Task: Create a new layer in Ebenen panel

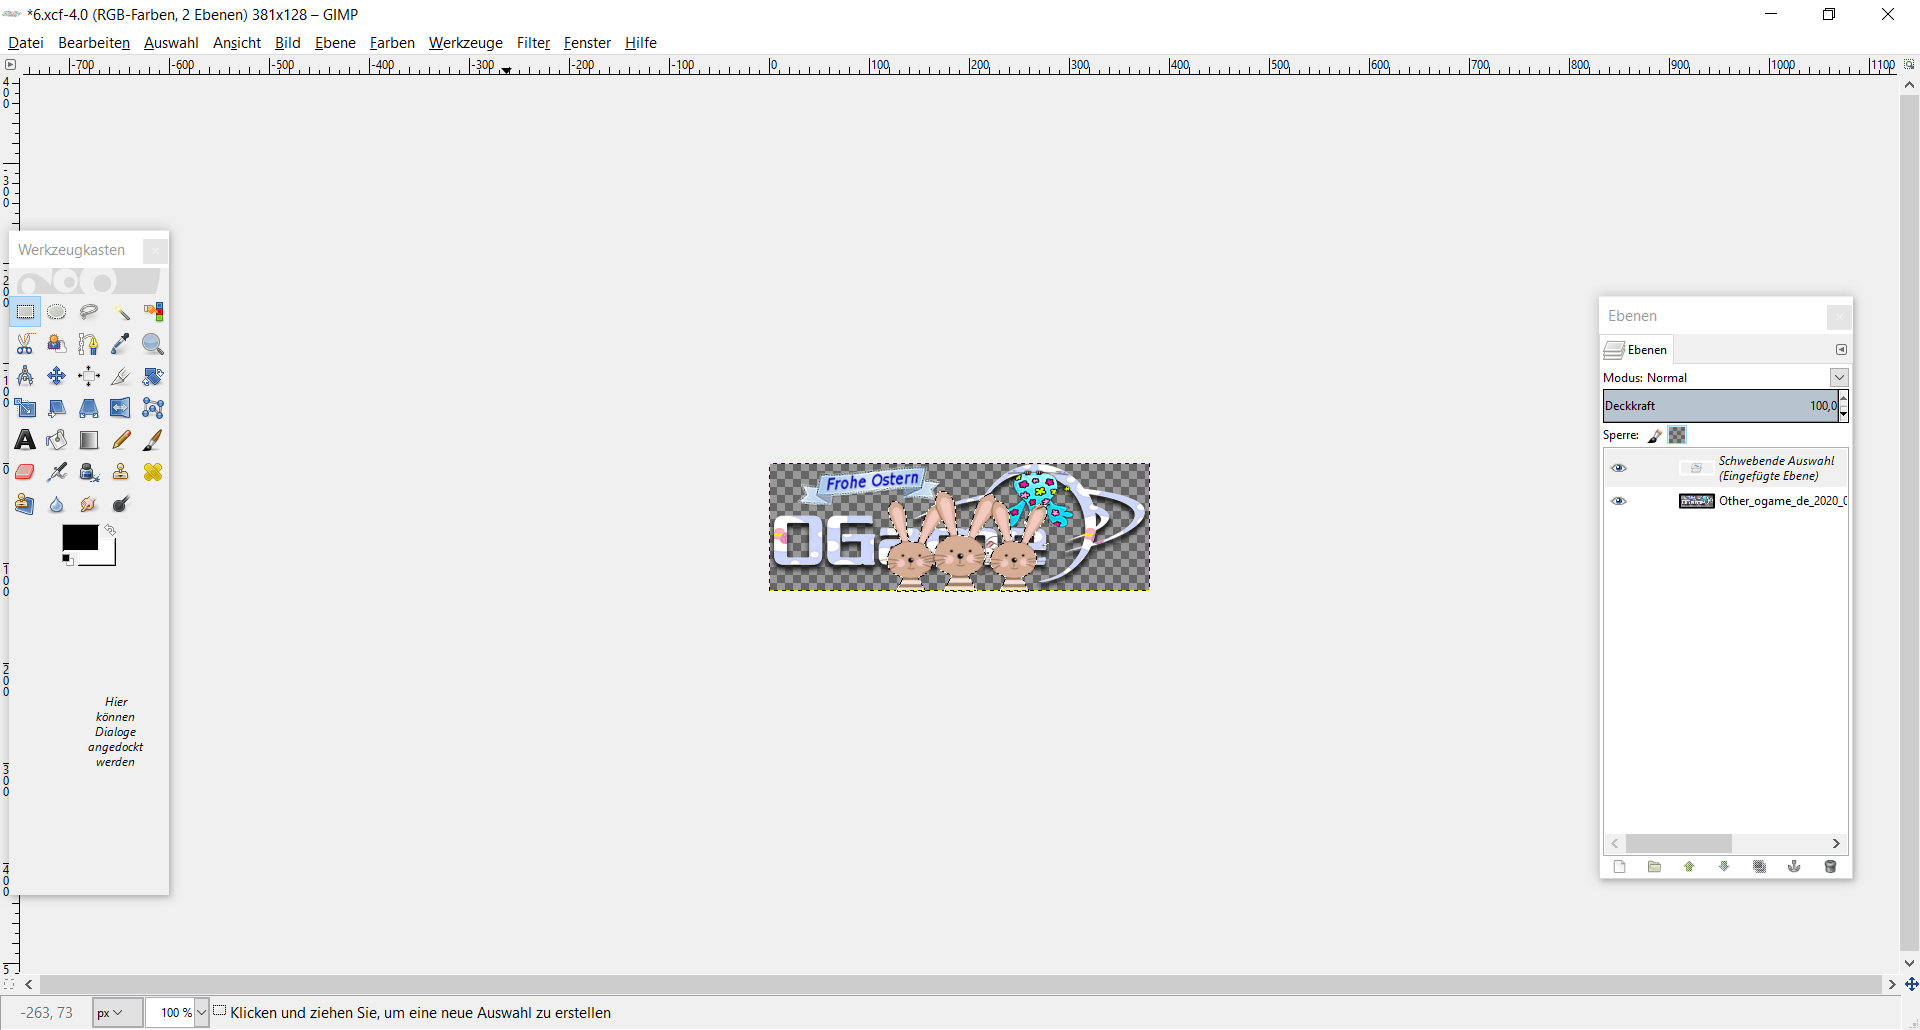Action: (1620, 867)
